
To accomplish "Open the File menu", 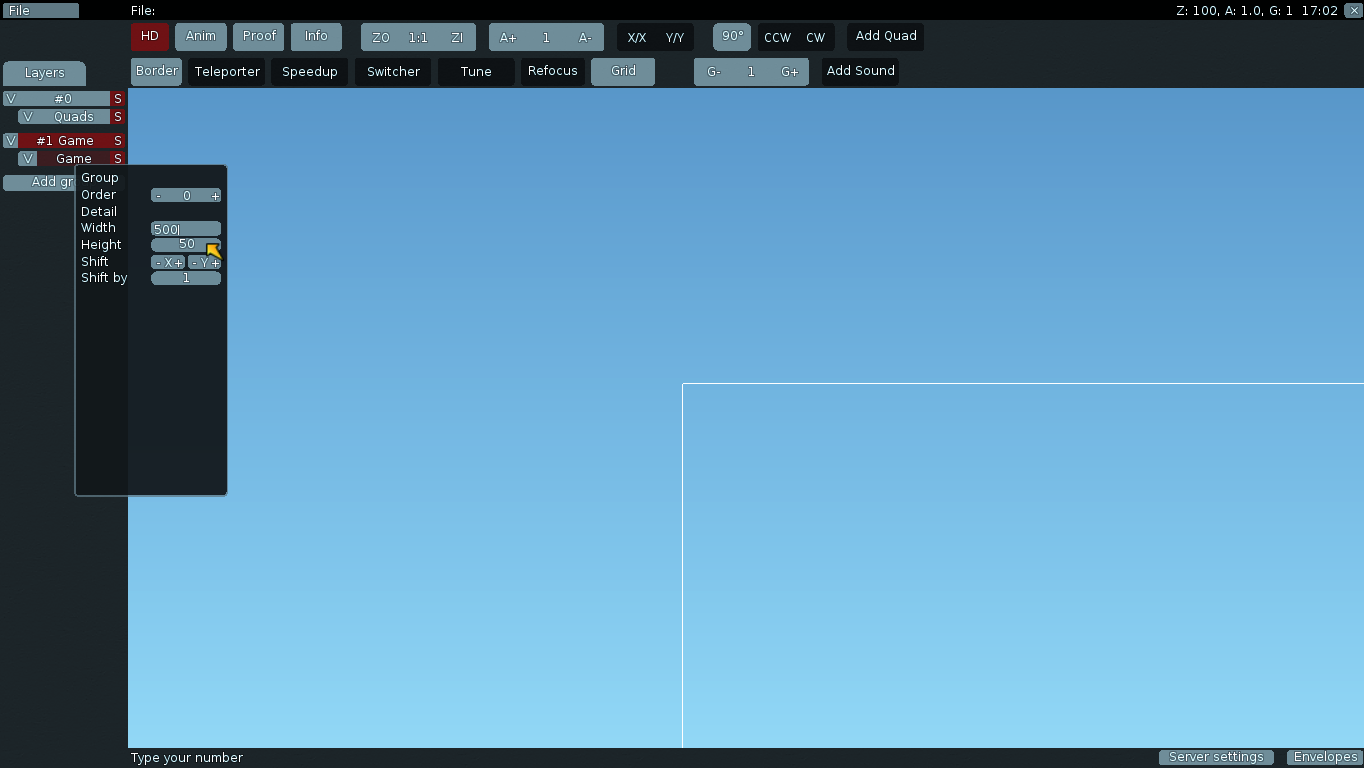I will 40,11.
